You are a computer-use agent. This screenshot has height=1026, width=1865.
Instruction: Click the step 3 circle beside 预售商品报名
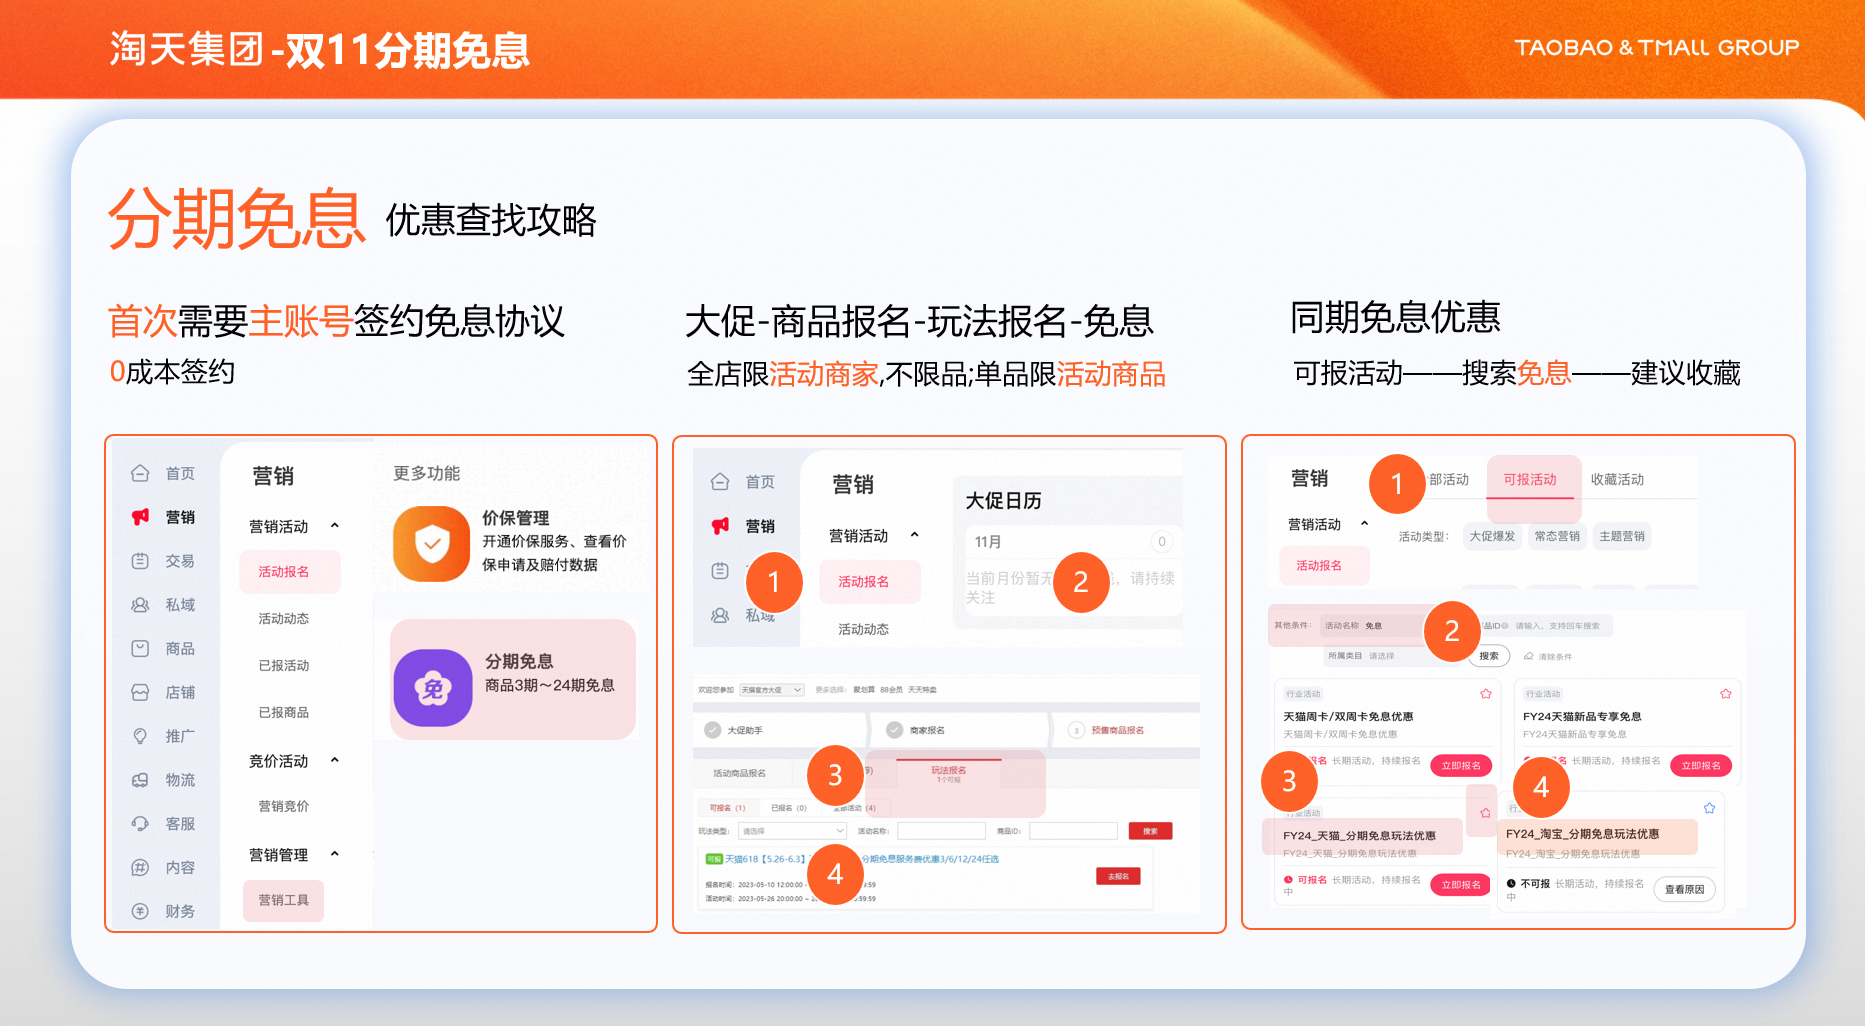(x=1076, y=730)
